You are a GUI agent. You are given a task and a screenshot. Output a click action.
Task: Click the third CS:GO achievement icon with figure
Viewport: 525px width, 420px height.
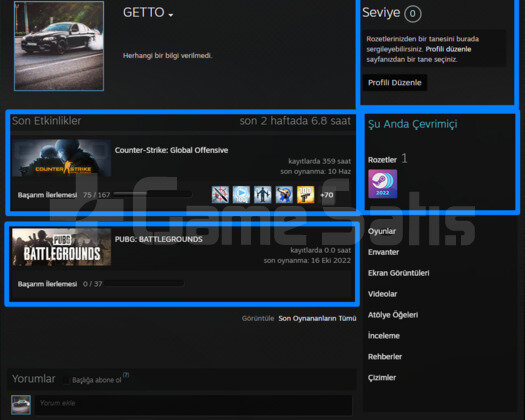(x=263, y=195)
